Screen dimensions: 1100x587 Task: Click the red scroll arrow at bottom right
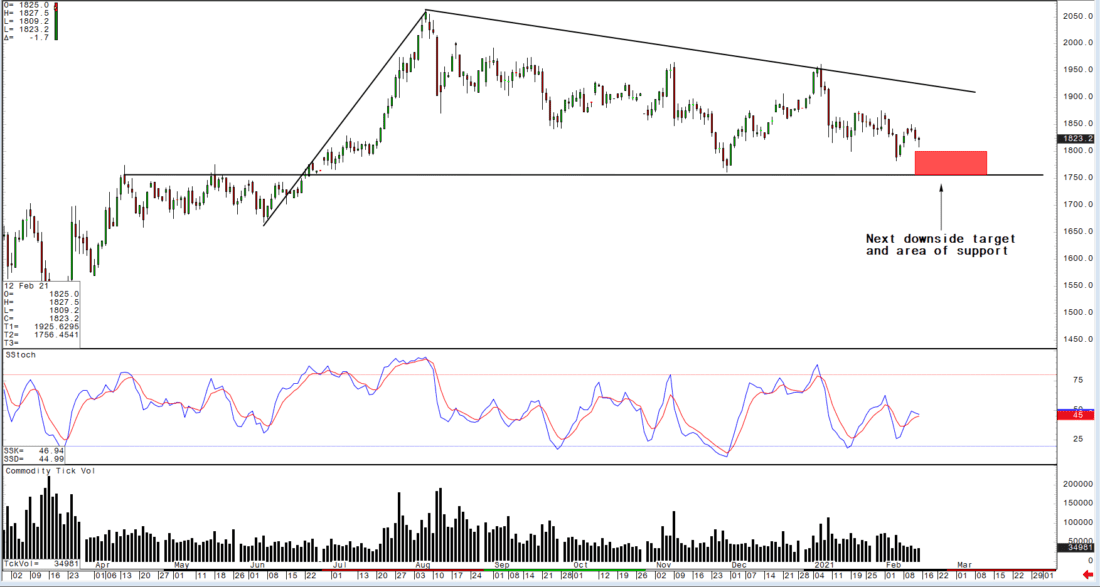pos(1088,574)
